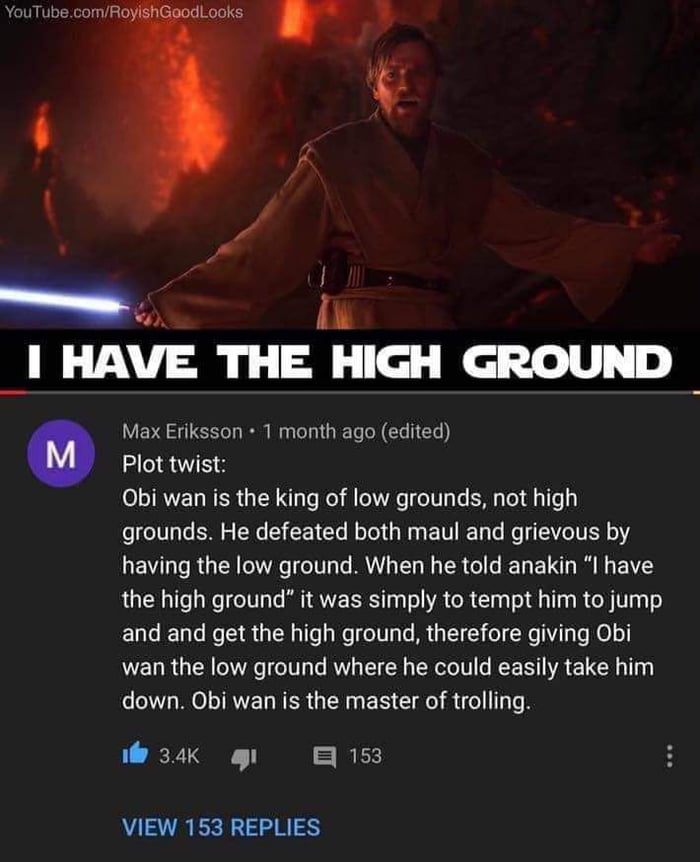700x862 pixels.
Task: Open replies via the comment bubble icon
Action: pyautogui.click(x=324, y=756)
